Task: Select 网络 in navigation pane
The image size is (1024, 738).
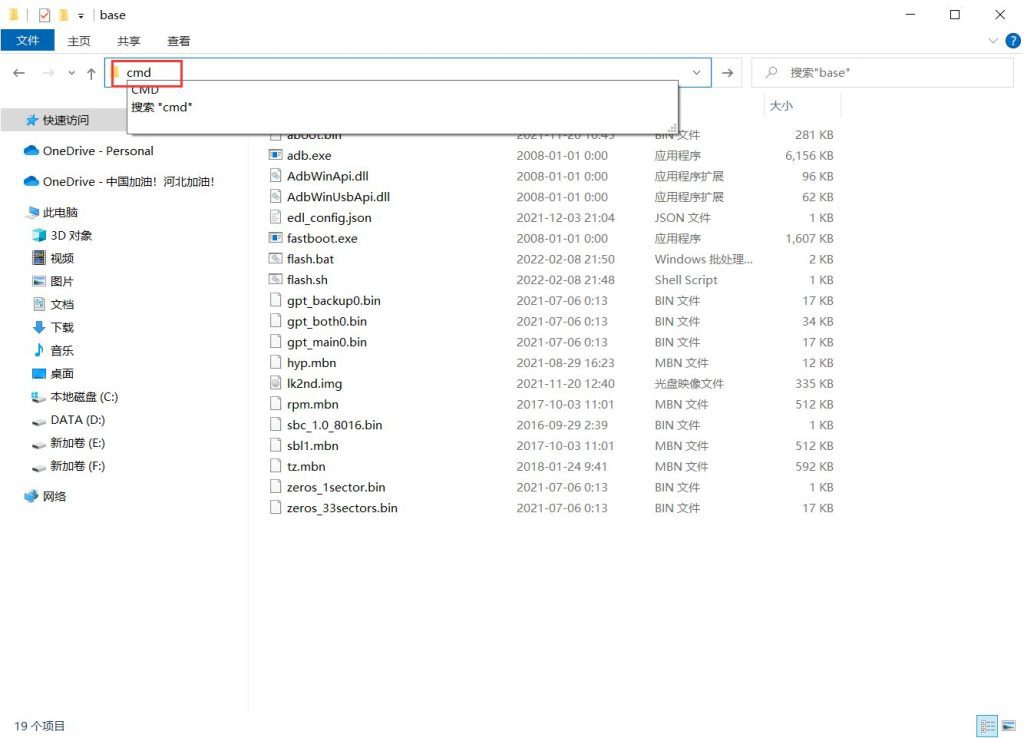Action: tap(54, 496)
